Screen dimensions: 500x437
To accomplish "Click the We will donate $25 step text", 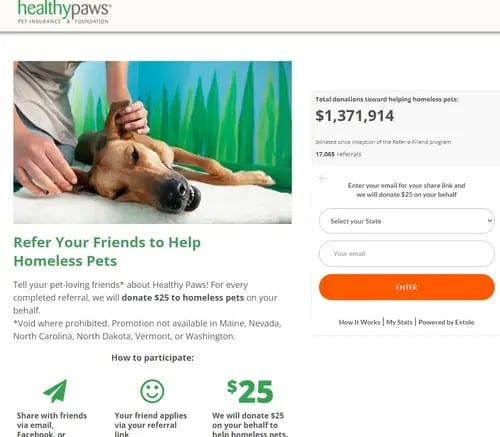I will 250,425.
